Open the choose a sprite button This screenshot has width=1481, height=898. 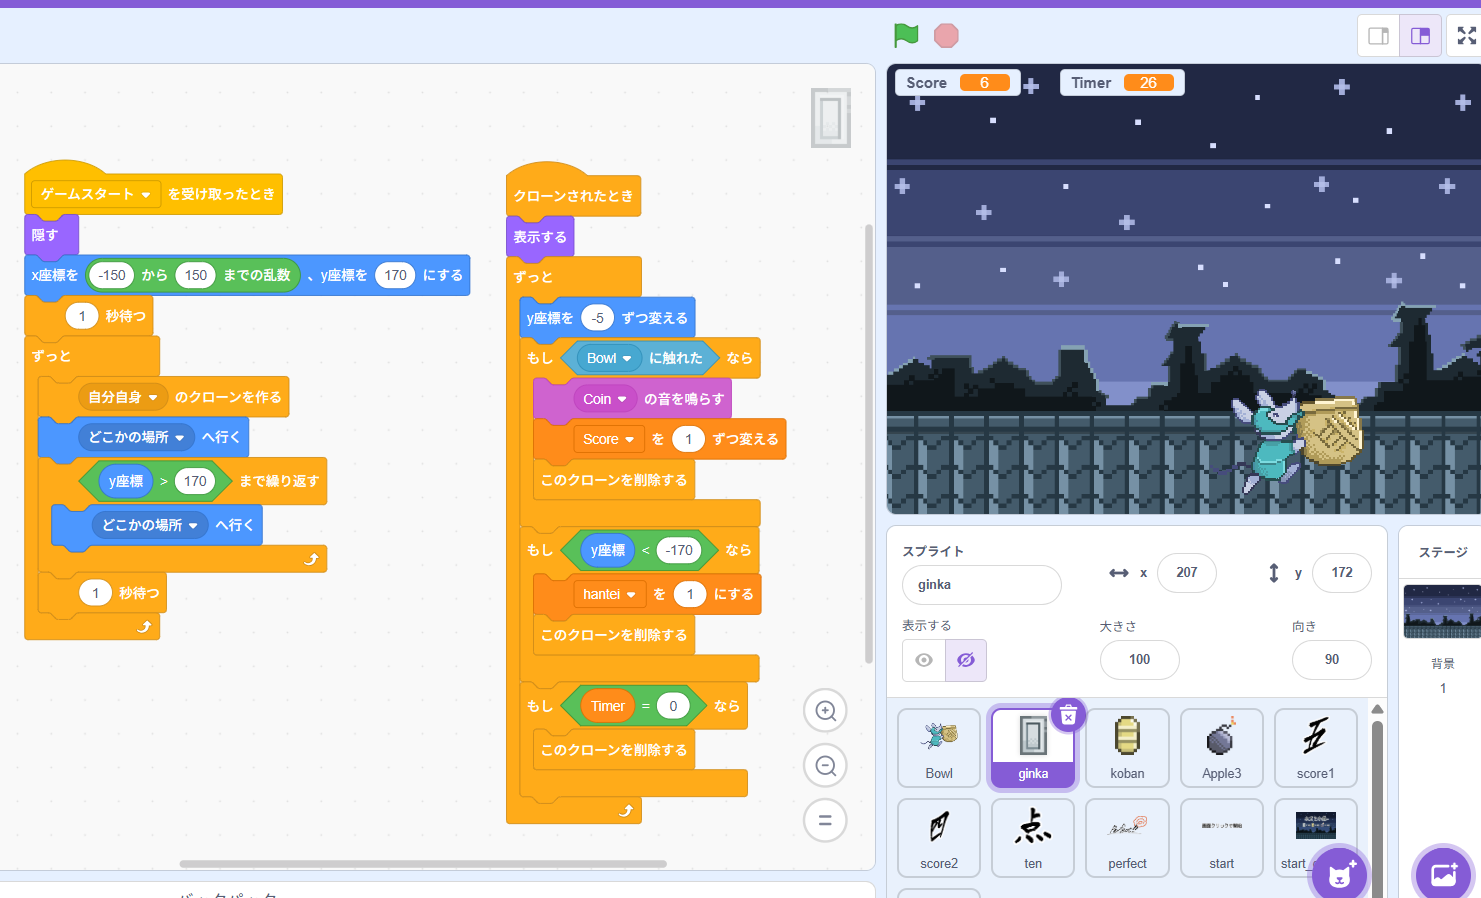click(1339, 874)
